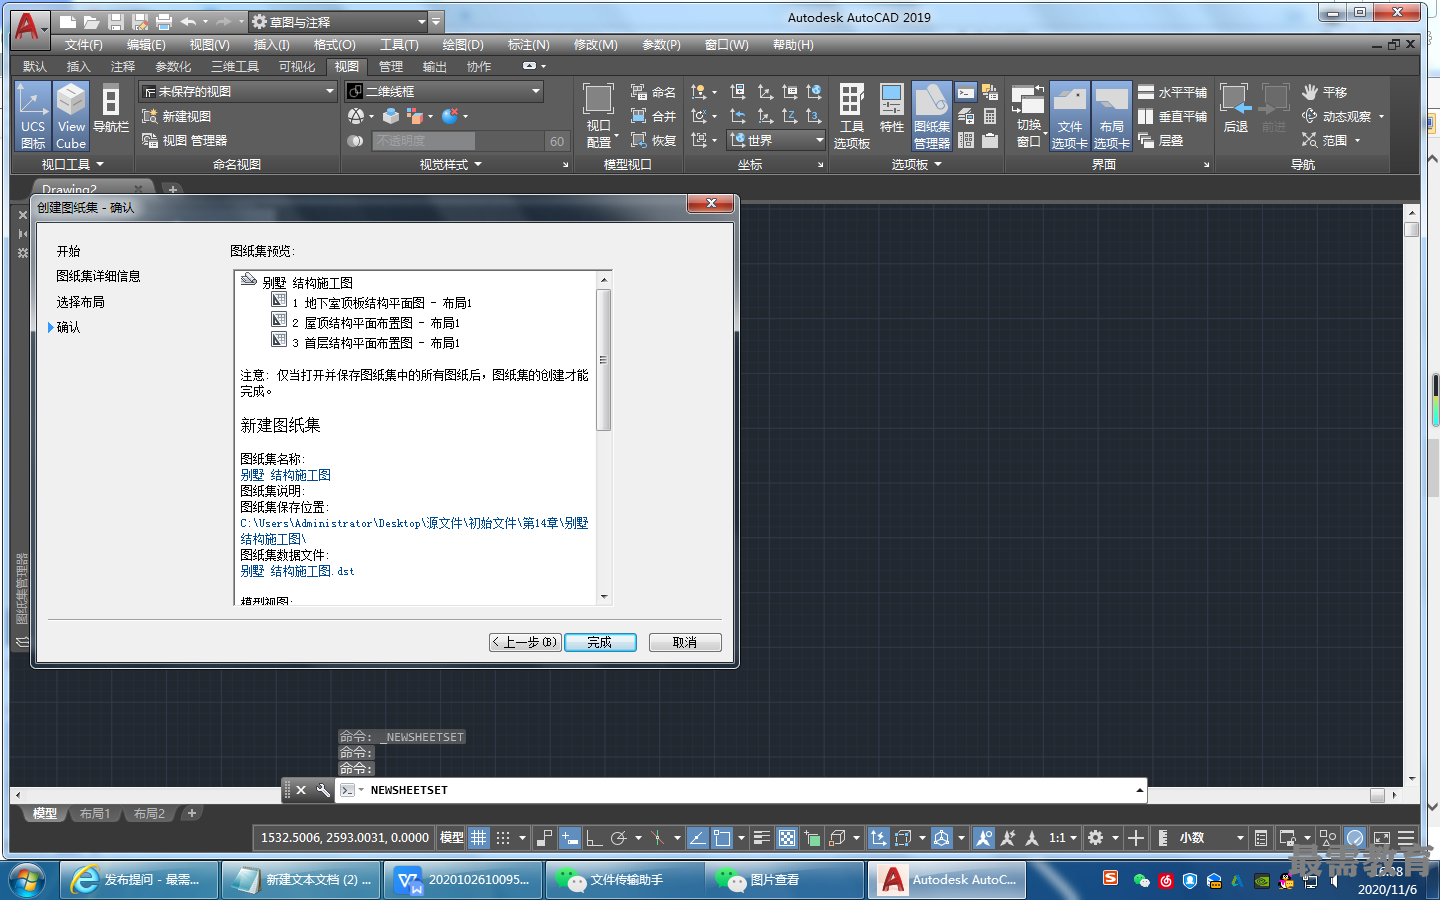Switch to the 默认 ribbon tab
Viewport: 1440px width, 900px height.
[x=35, y=66]
